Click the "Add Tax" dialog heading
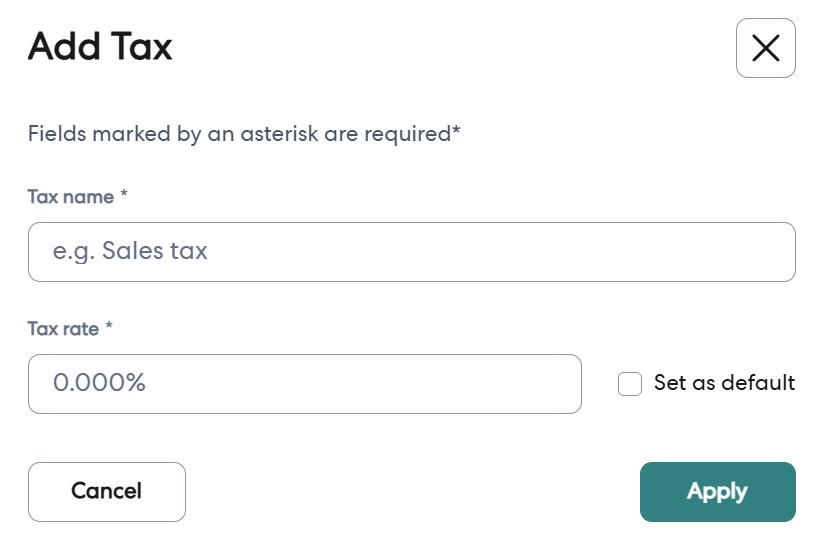 (100, 47)
